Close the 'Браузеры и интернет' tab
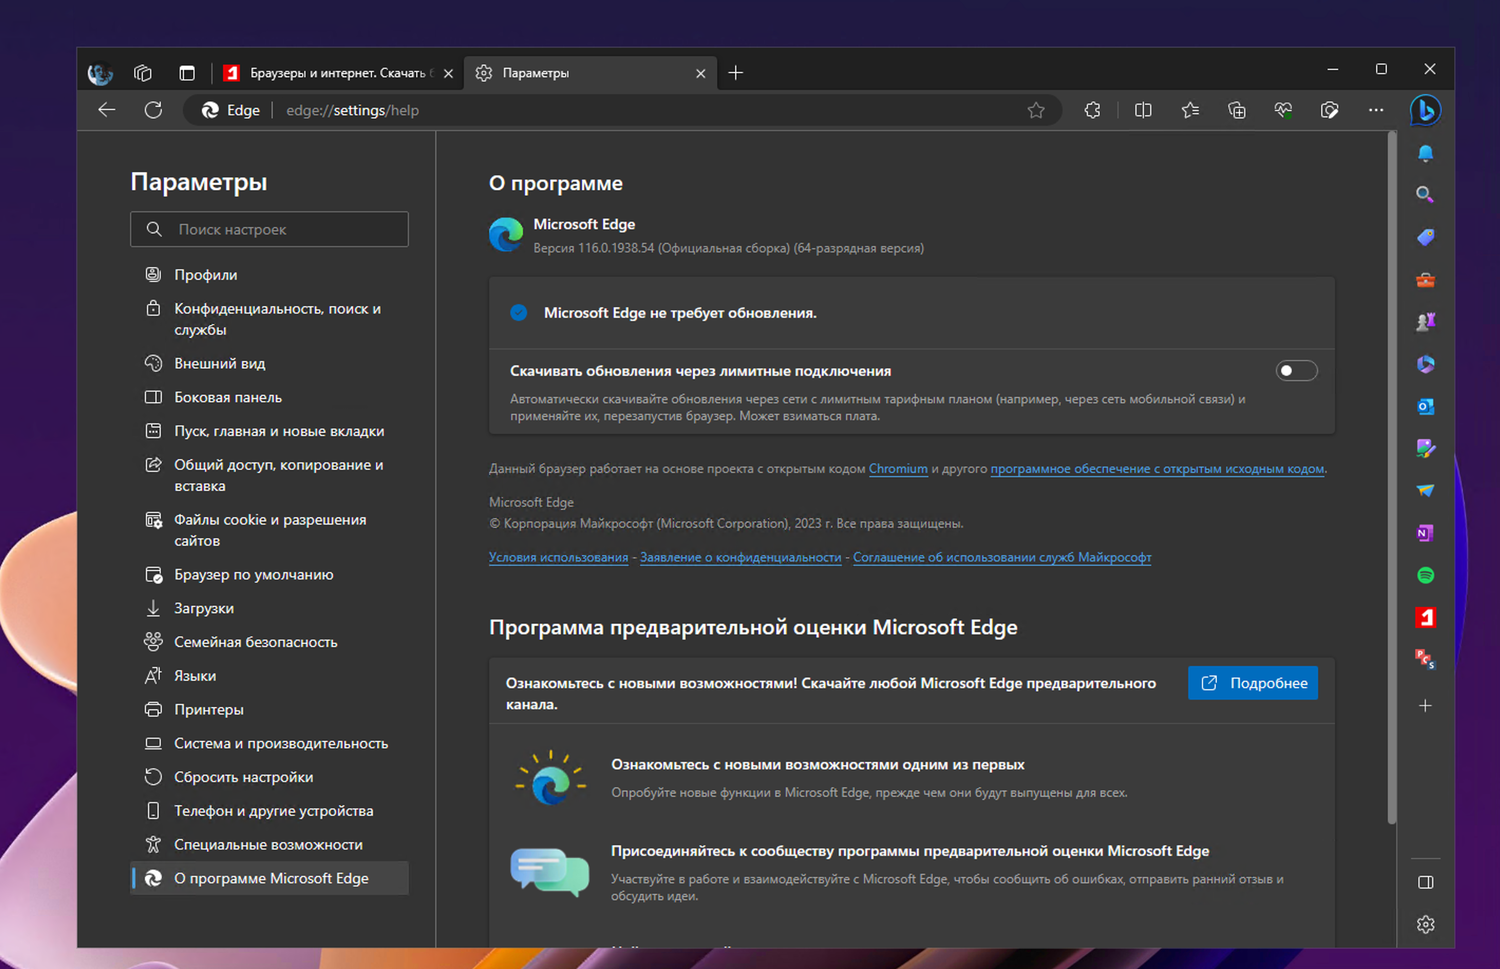The height and width of the screenshot is (969, 1500). [448, 73]
